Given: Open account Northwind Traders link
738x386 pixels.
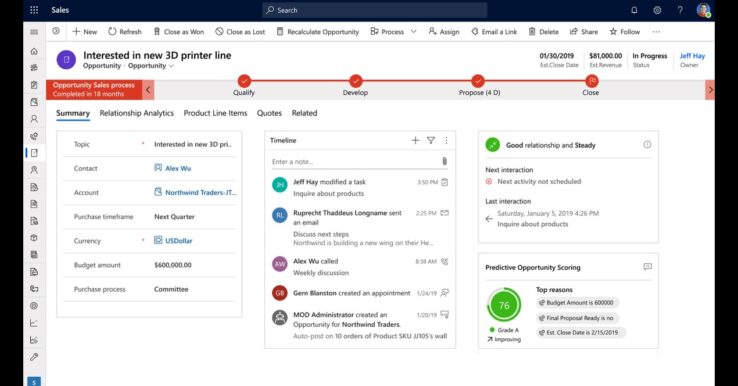Looking at the screenshot, I should (x=201, y=193).
